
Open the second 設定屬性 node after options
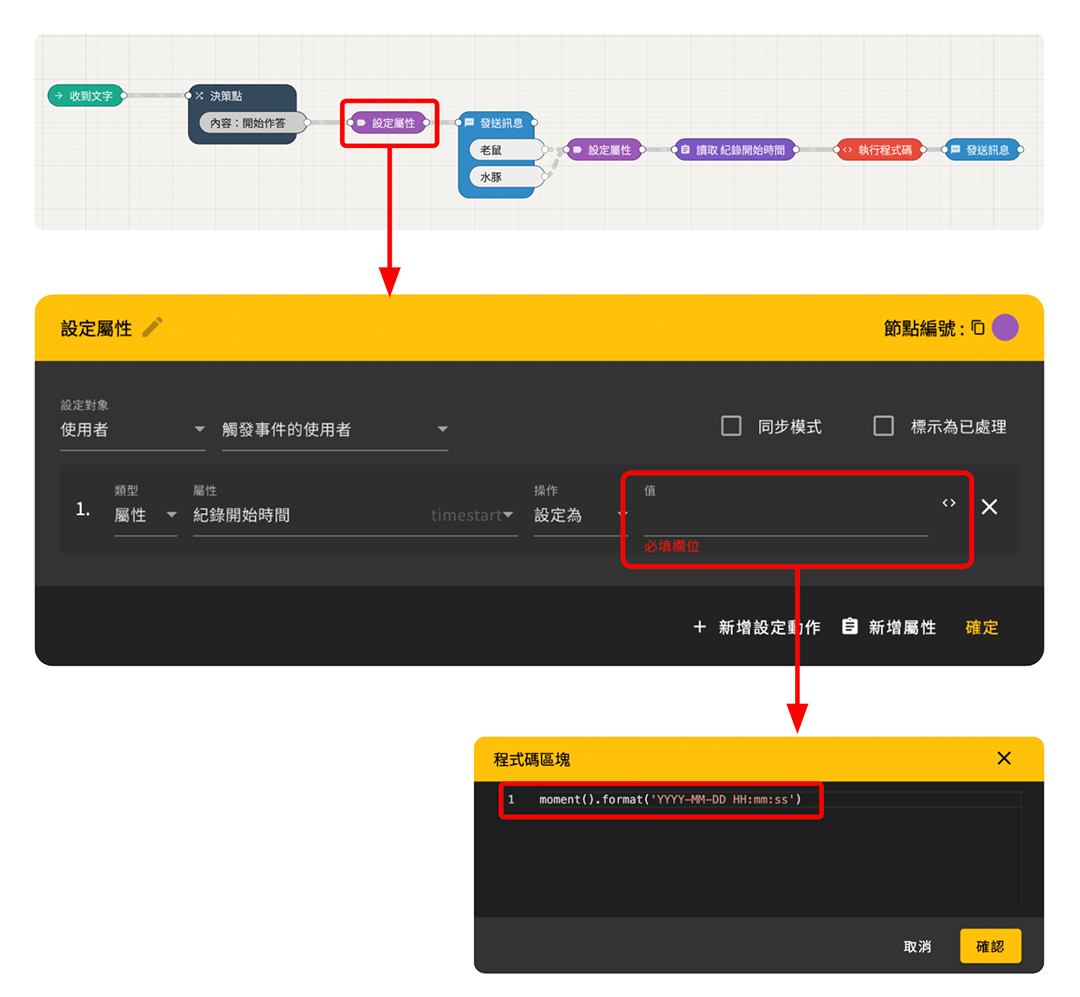point(605,150)
